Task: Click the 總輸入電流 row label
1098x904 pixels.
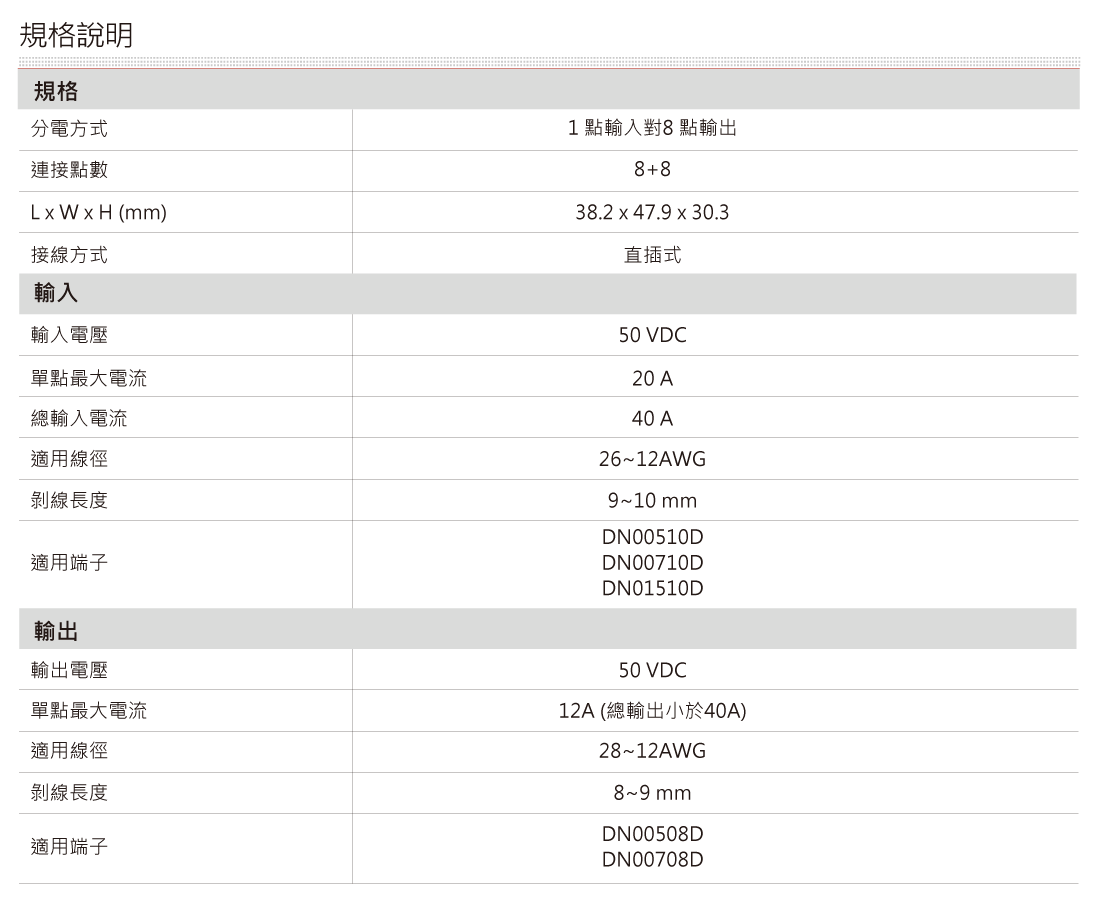Action: point(79,419)
